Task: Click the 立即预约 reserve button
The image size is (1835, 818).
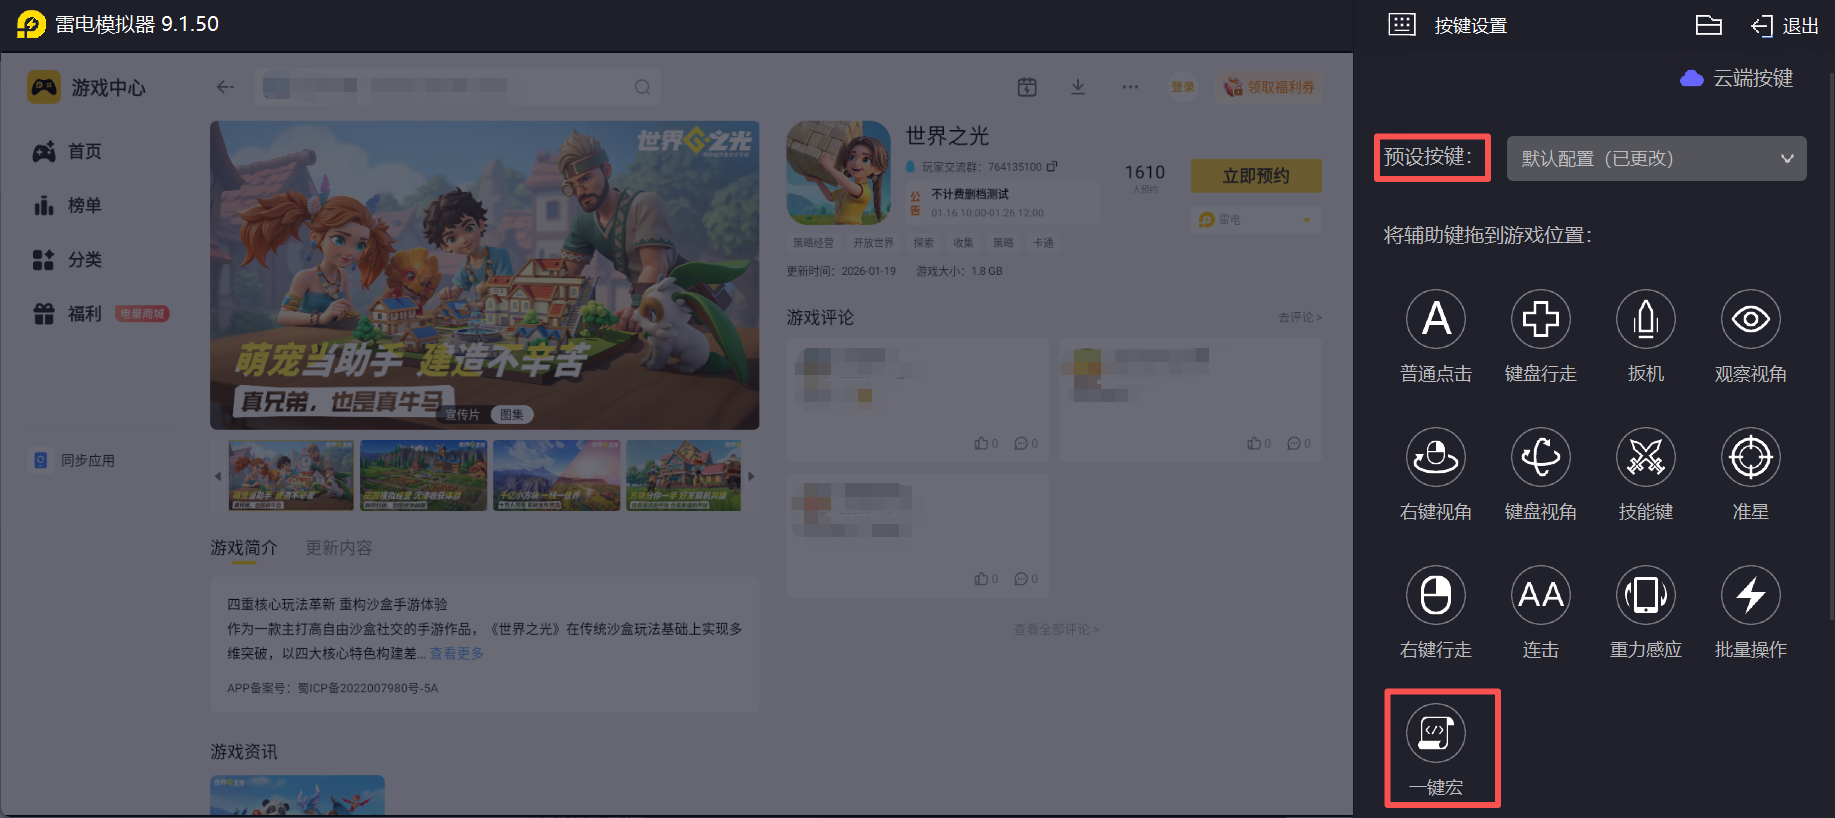Action: point(1256,176)
